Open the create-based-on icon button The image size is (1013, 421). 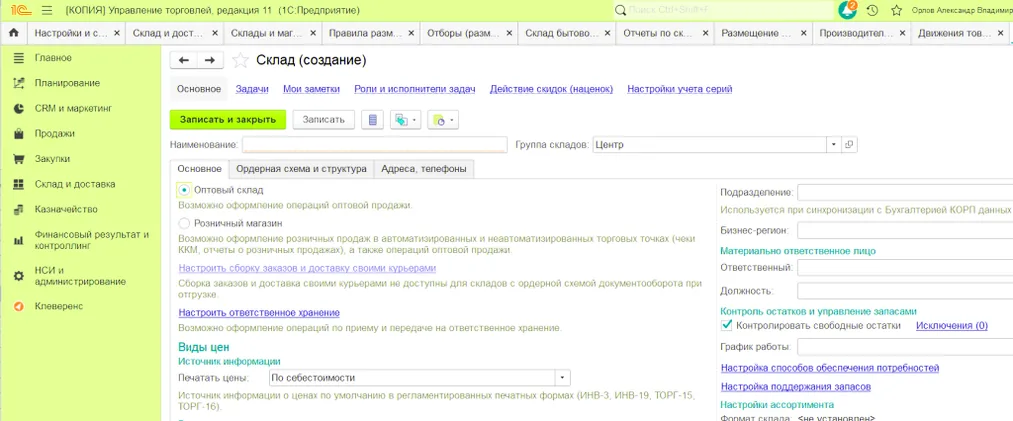pyautogui.click(x=405, y=119)
